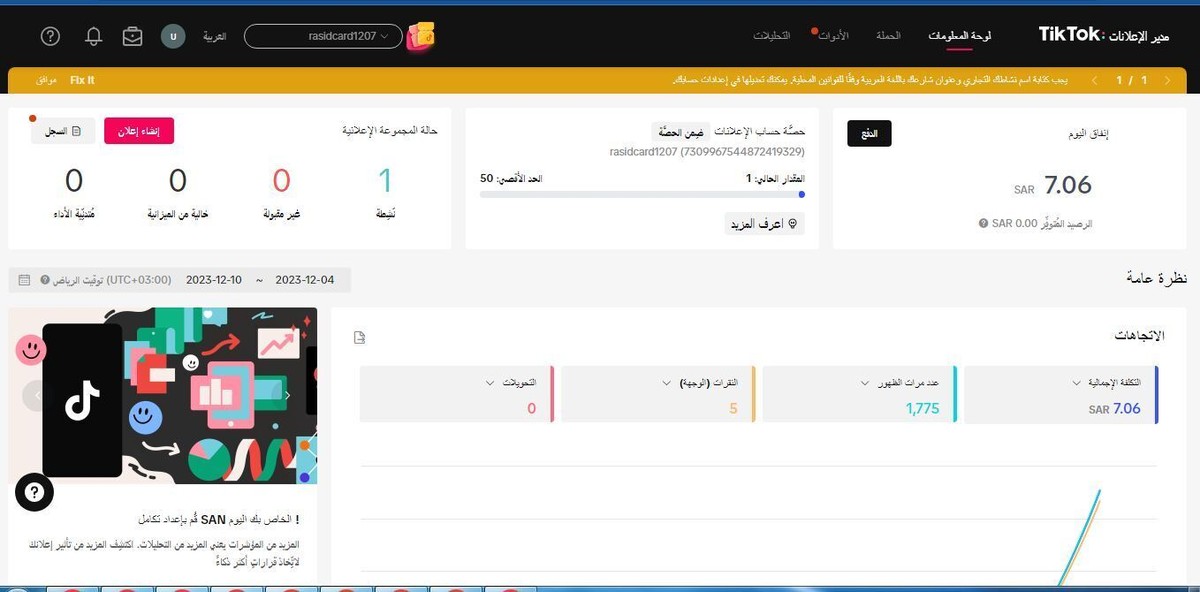Open the floating help button on the promo card
The width and height of the screenshot is (1200, 592).
click(x=34, y=492)
